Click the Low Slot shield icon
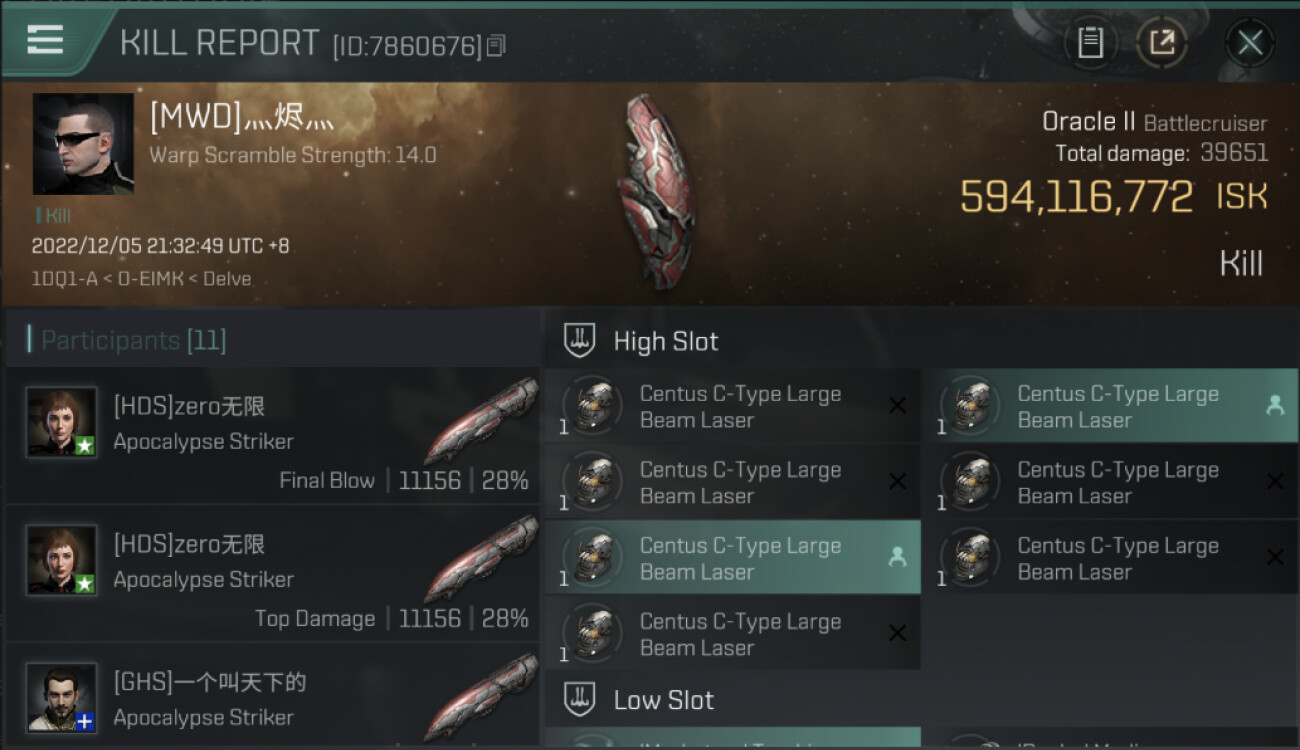1300x750 pixels. point(580,699)
